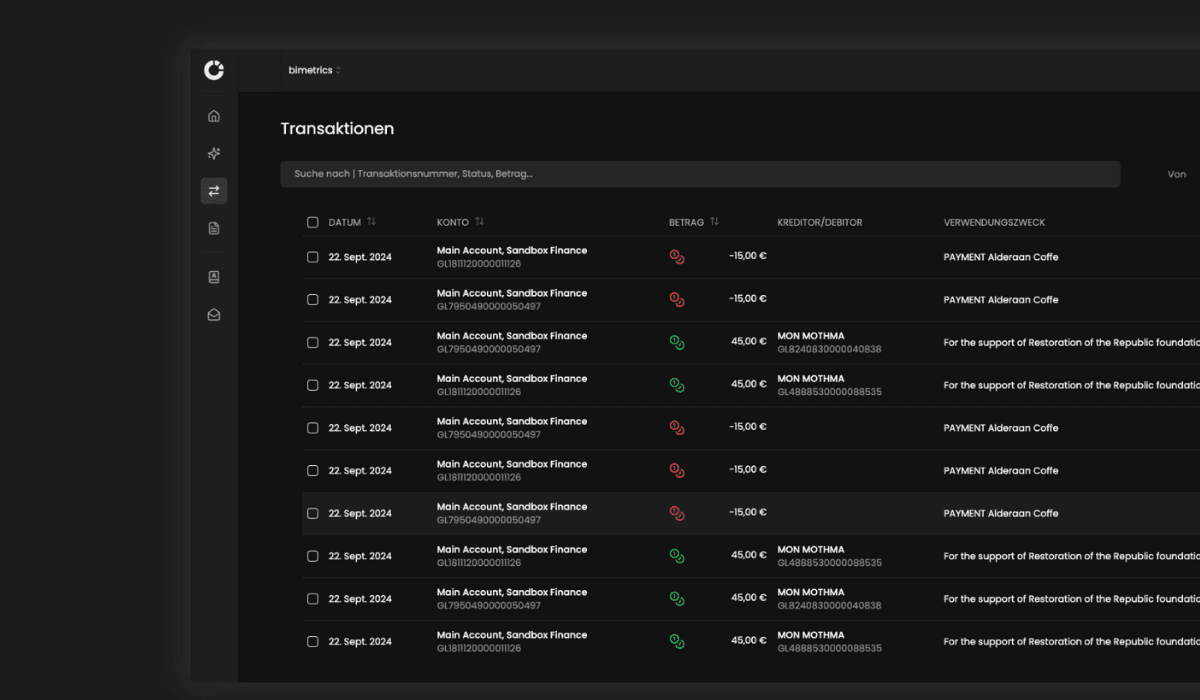Click first MON MOTHMA creditor entry
1200x700 pixels.
coord(811,337)
